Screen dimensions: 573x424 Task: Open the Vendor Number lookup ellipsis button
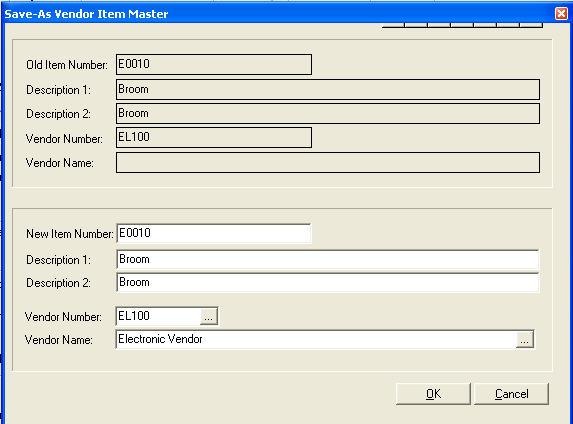[x=209, y=317]
